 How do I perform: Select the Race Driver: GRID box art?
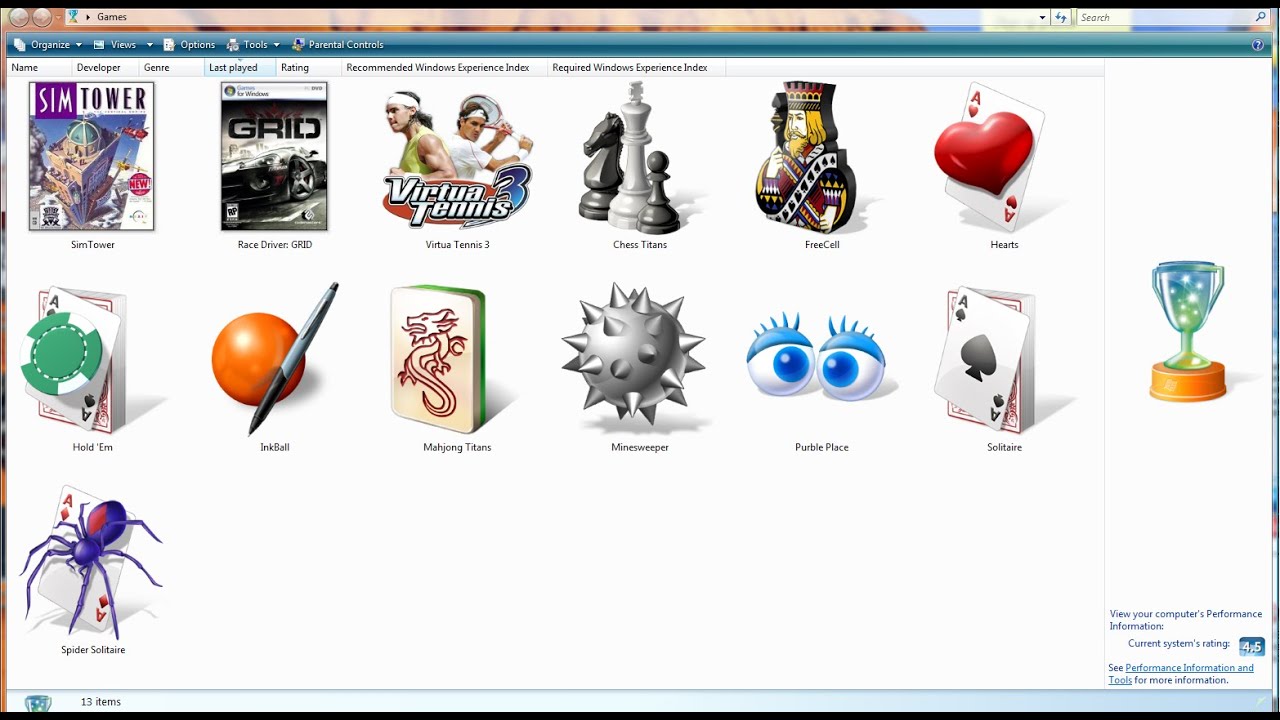click(274, 156)
